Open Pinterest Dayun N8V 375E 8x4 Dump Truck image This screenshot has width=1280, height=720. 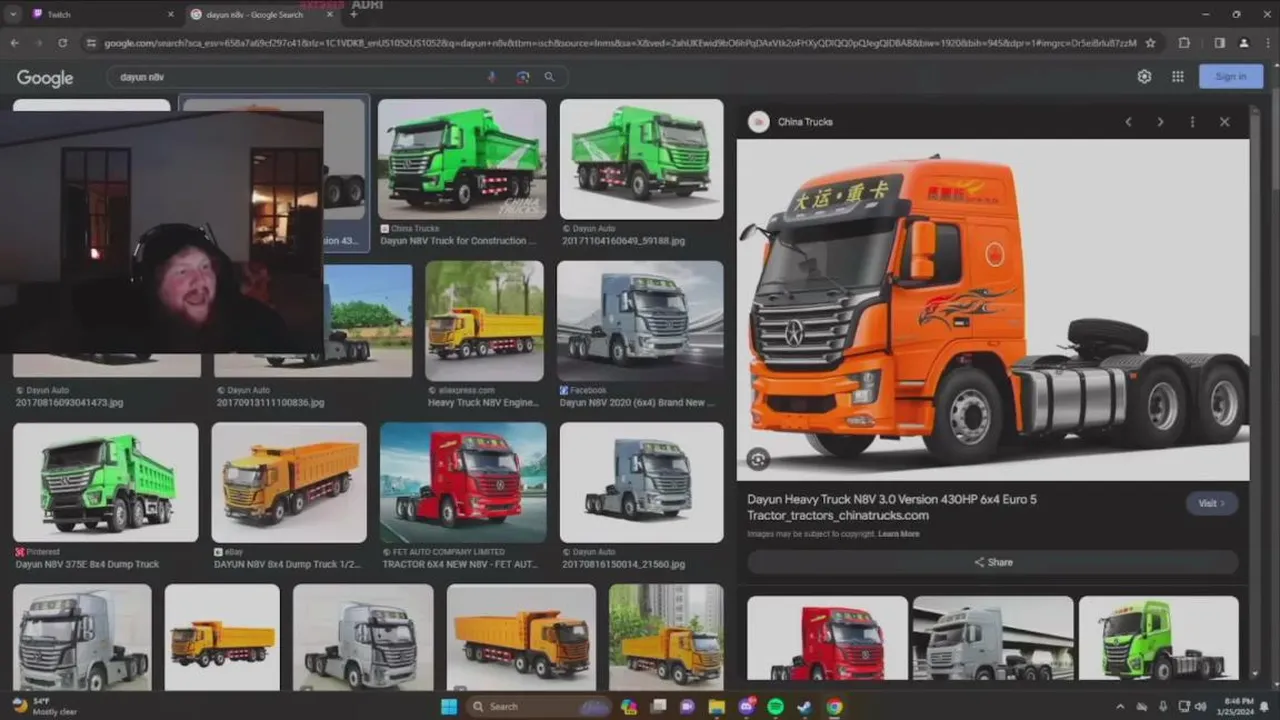pos(106,482)
